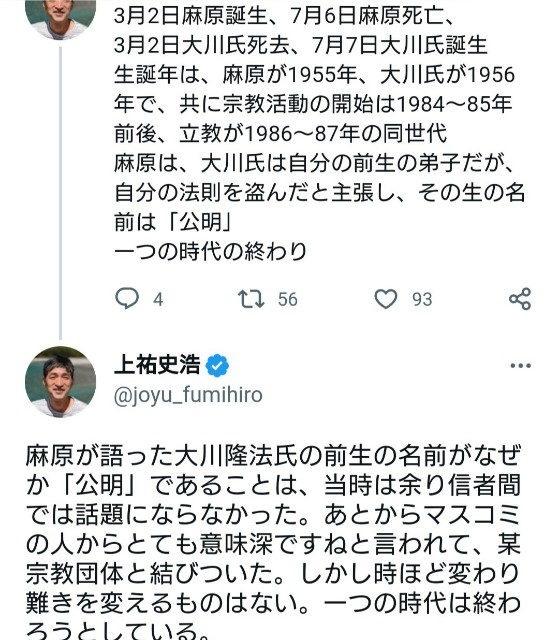Tap the line beginning 宗教団体と結びついた
559x640 pixels.
click(273, 573)
